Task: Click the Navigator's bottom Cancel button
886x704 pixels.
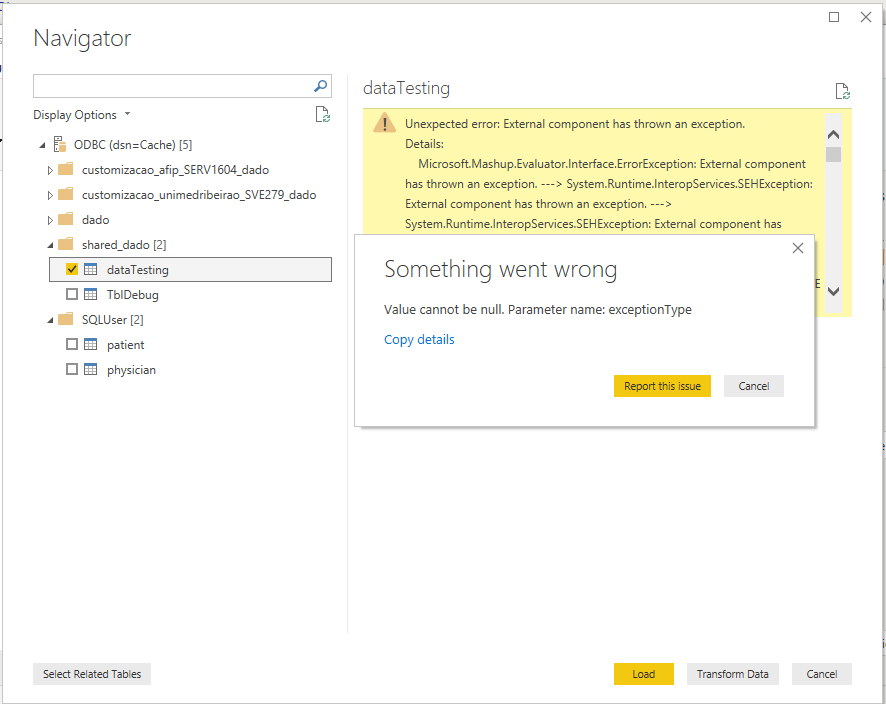Action: coord(822,674)
